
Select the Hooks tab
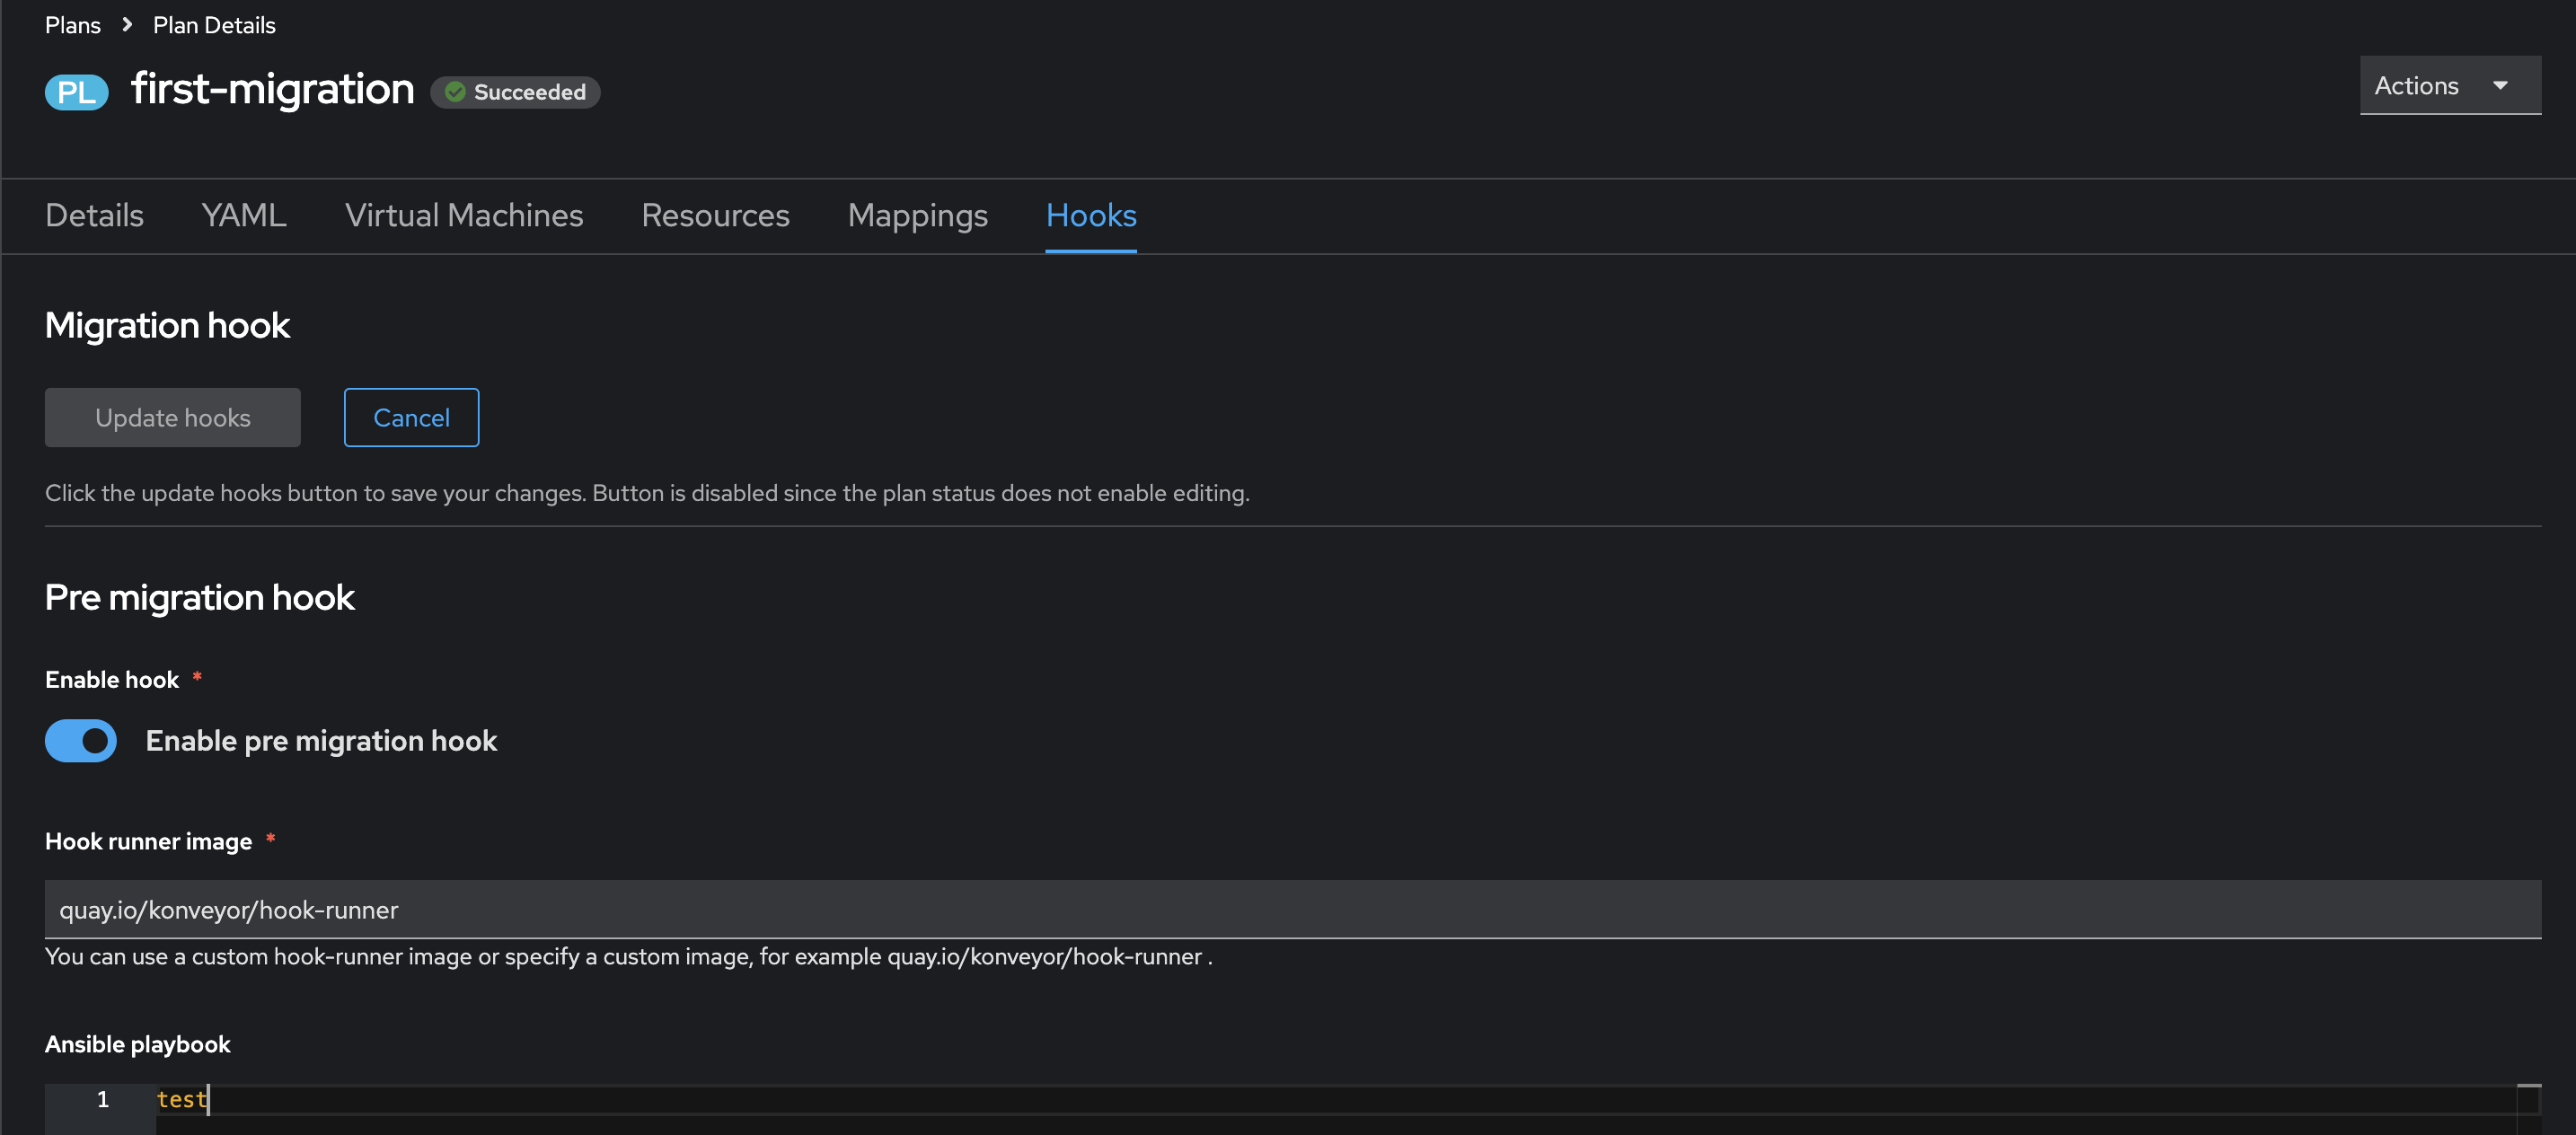click(x=1090, y=216)
